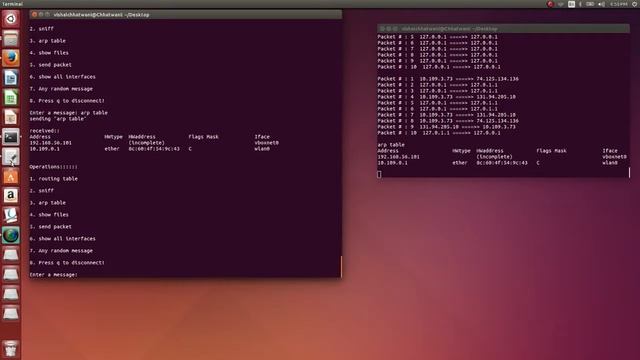640x360 pixels.
Task: Click the 'Enter a message:' prompt at the bottom
Action: [53, 275]
